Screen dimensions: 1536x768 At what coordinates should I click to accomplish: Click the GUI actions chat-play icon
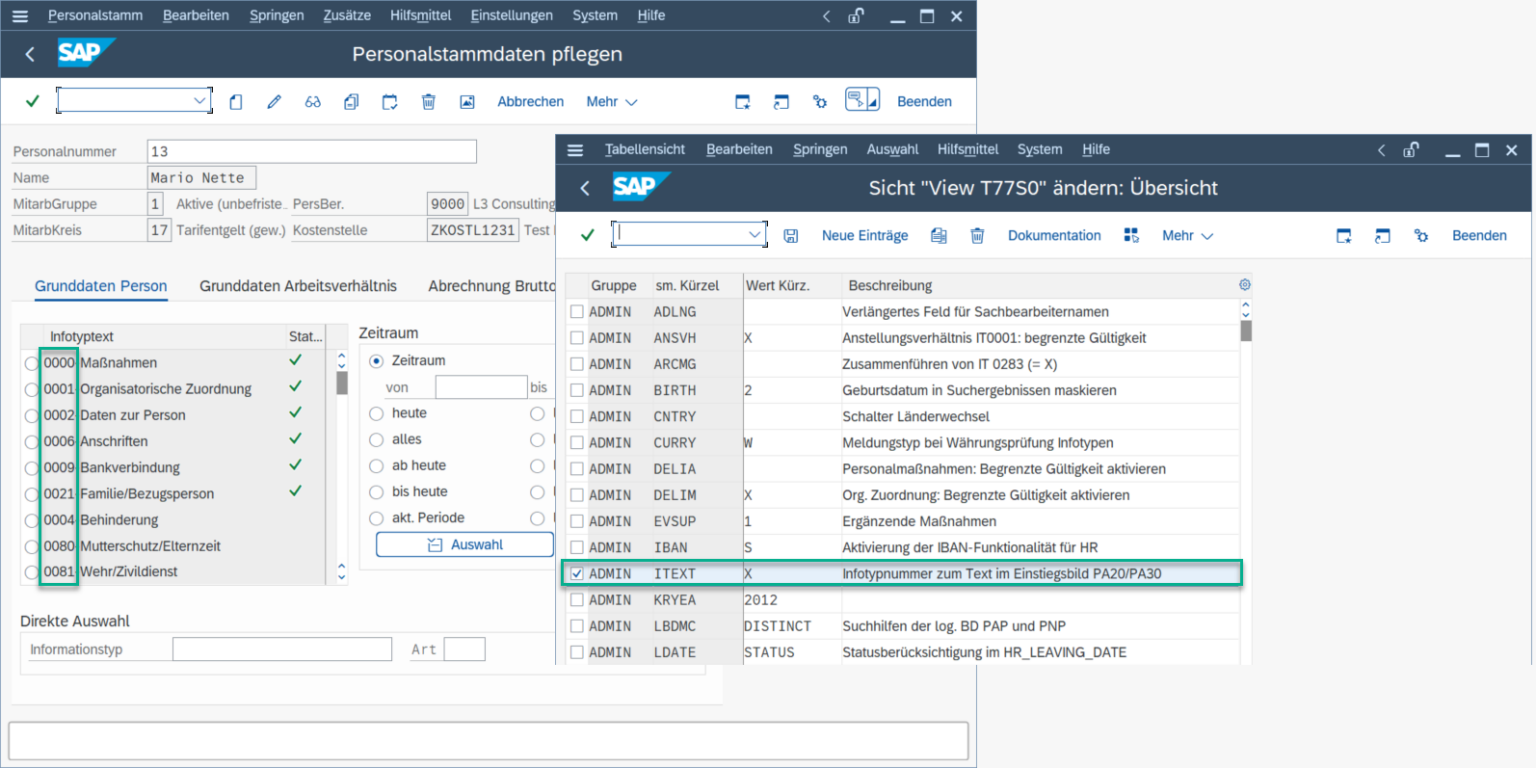pyautogui.click(x=861, y=100)
